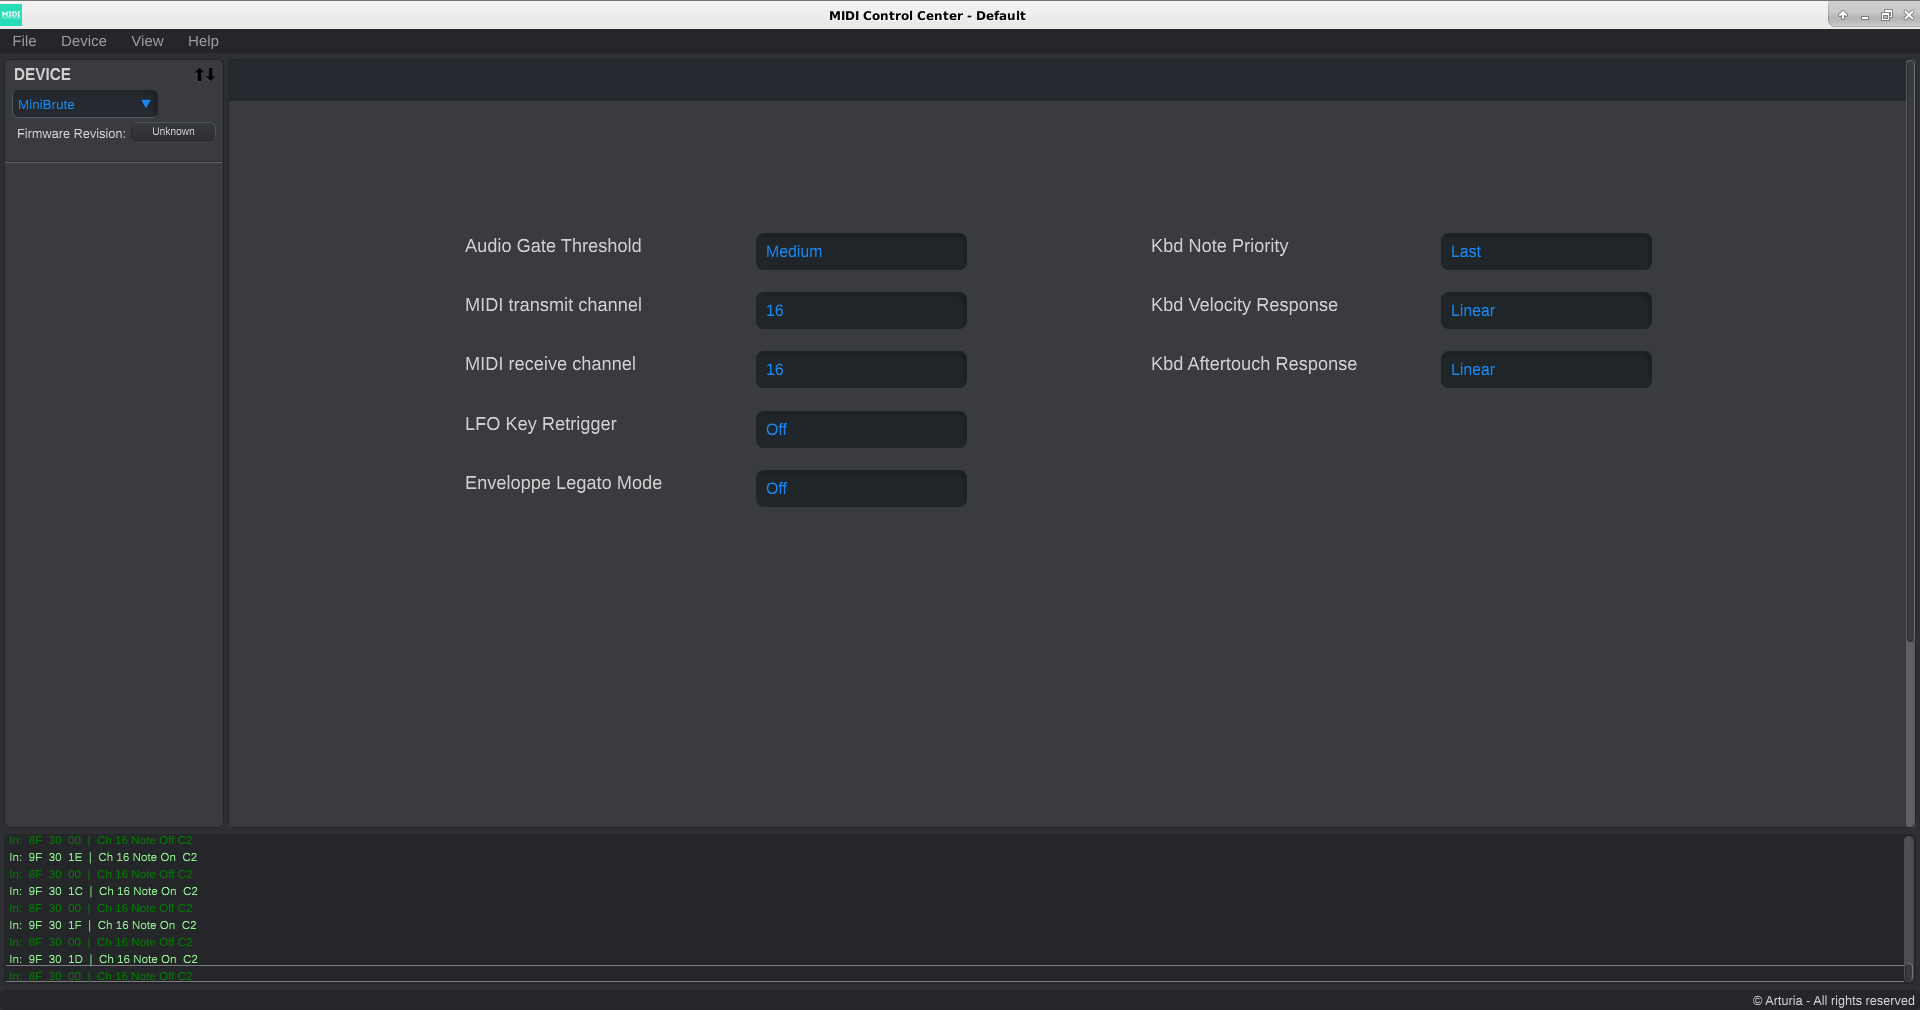The image size is (1920, 1010).
Task: Open the Device menu
Action: pyautogui.click(x=84, y=41)
